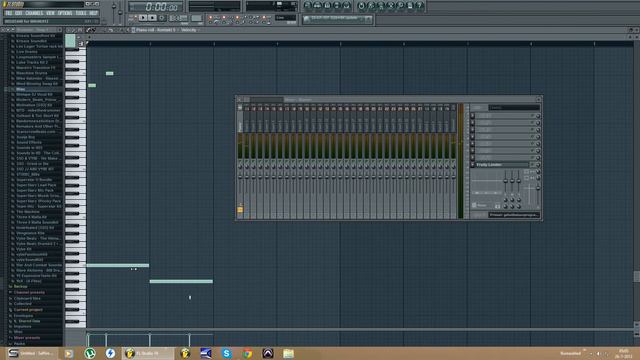Click the first mixer EQ band slider
This screenshot has width=640, height=360.
tap(505, 180)
